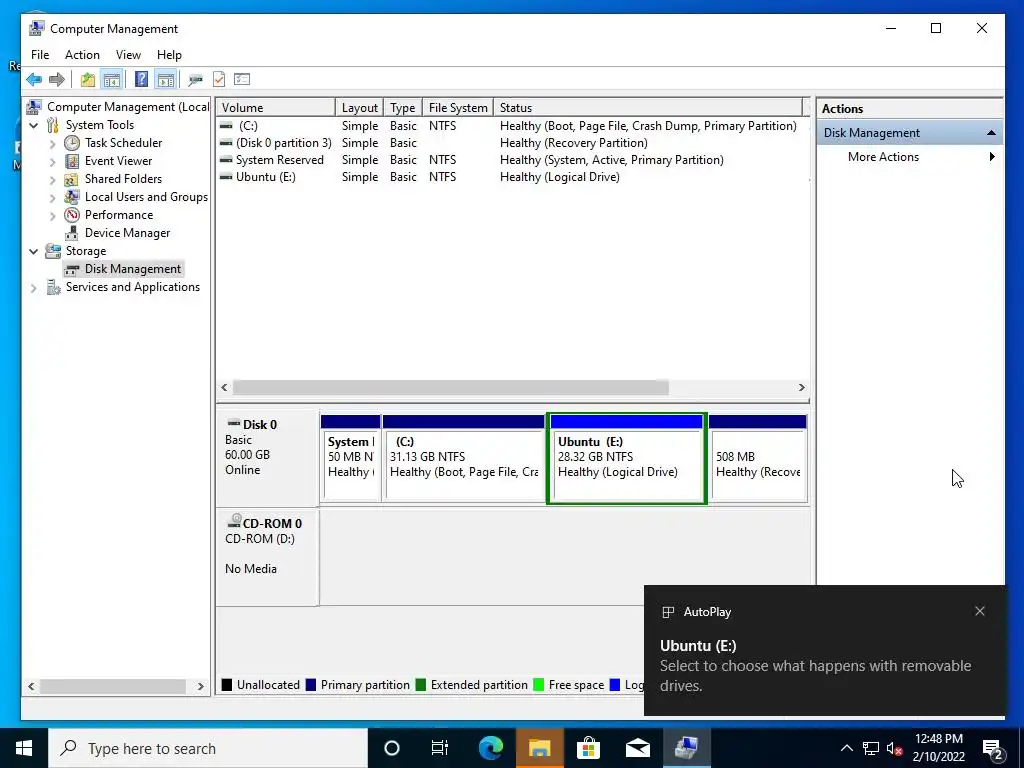
Task: Collapse the Disk Management actions section
Action: pyautogui.click(x=991, y=133)
